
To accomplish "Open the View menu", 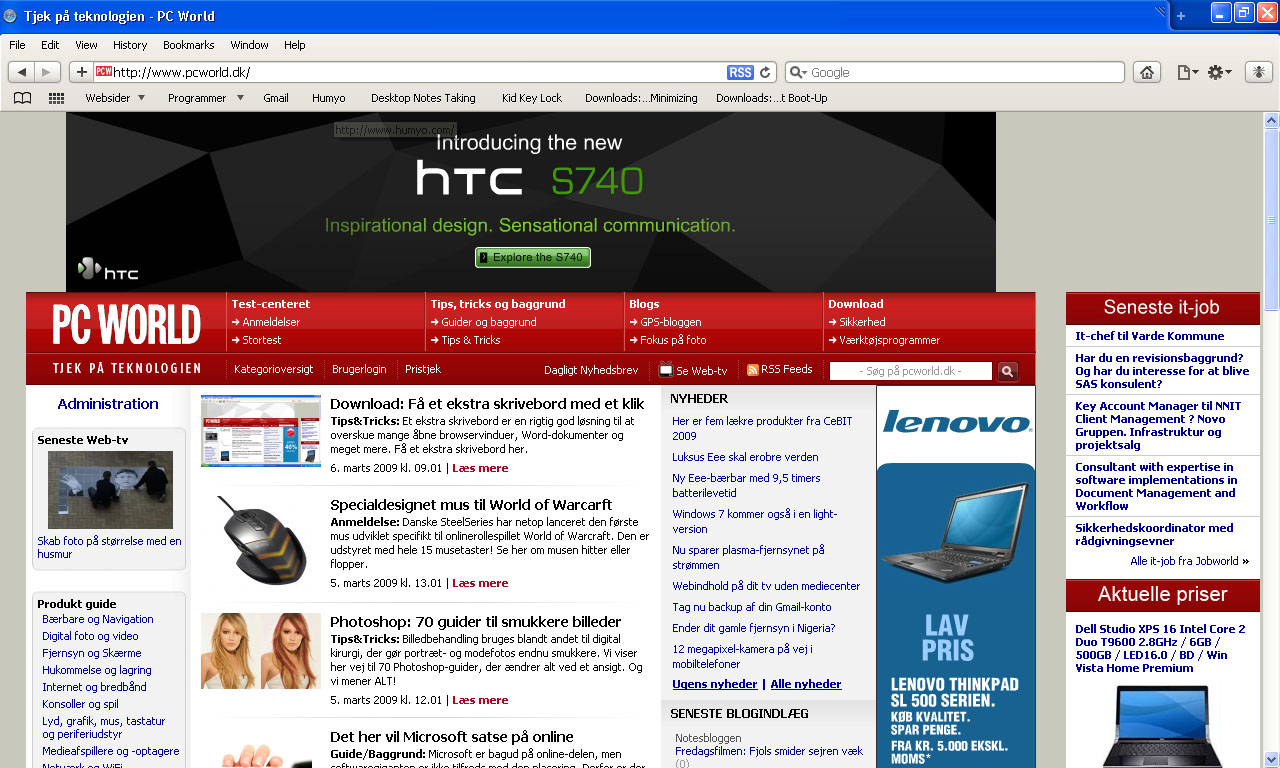I will [86, 45].
